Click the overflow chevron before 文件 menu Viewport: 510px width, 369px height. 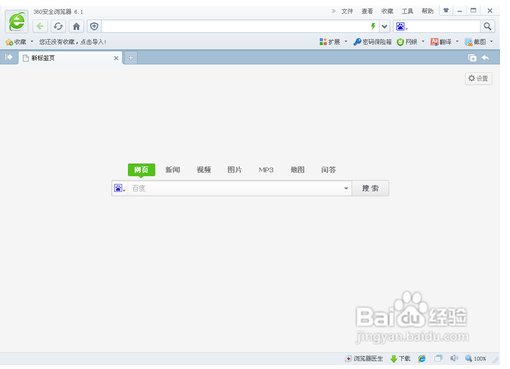(x=333, y=11)
